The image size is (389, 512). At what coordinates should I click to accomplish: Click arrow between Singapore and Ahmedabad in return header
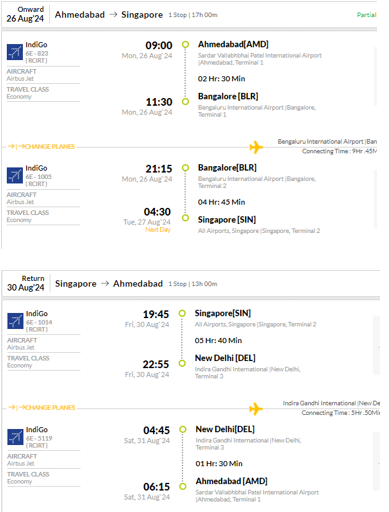pos(105,284)
